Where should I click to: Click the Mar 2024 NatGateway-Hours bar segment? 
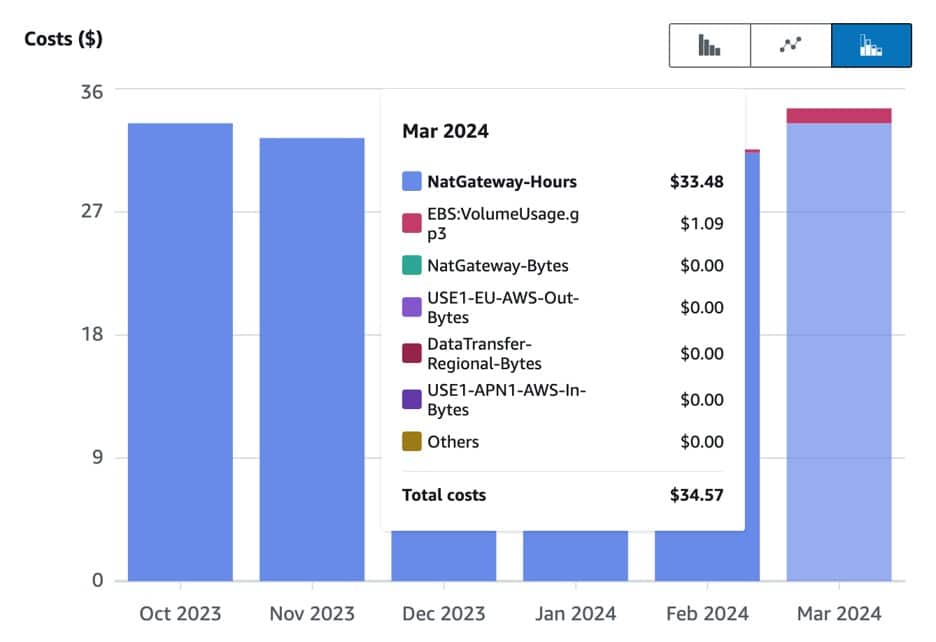pyautogui.click(x=839, y=352)
